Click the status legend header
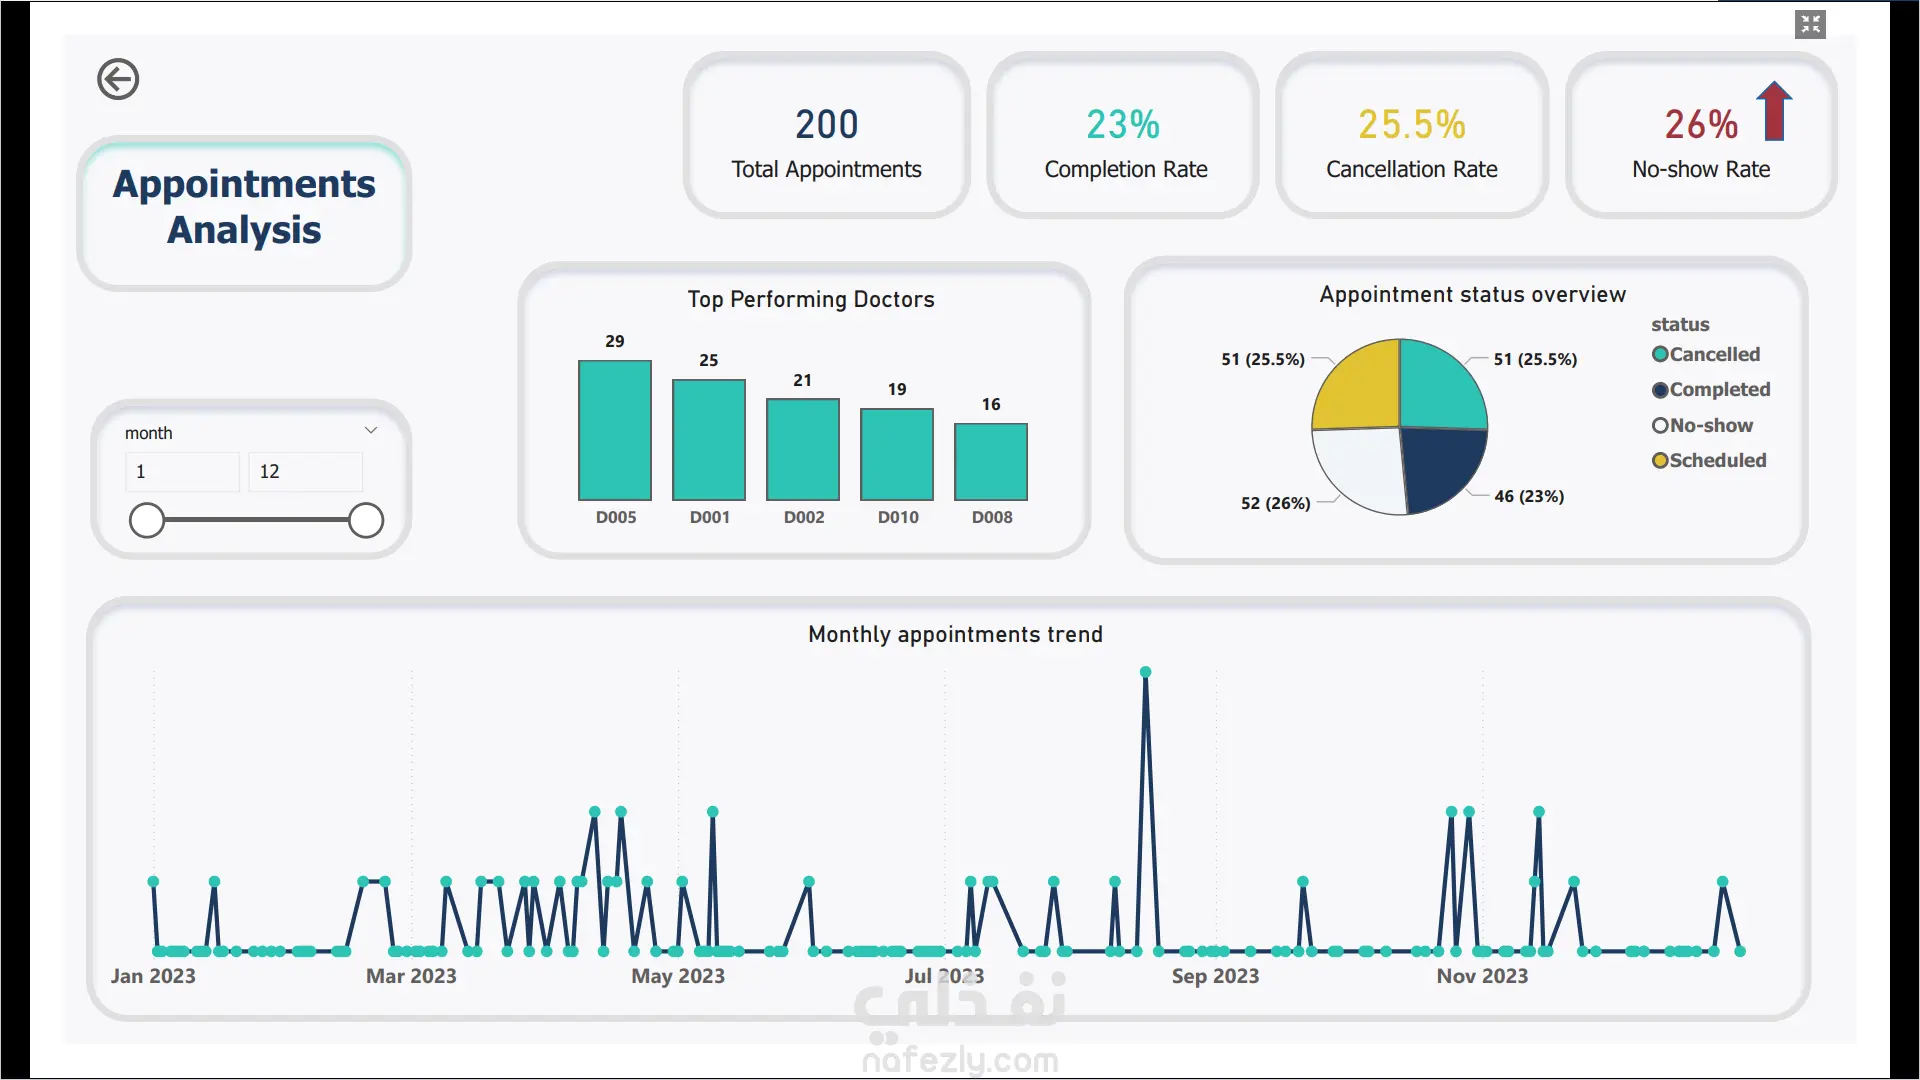1920x1080 pixels. (x=1680, y=324)
